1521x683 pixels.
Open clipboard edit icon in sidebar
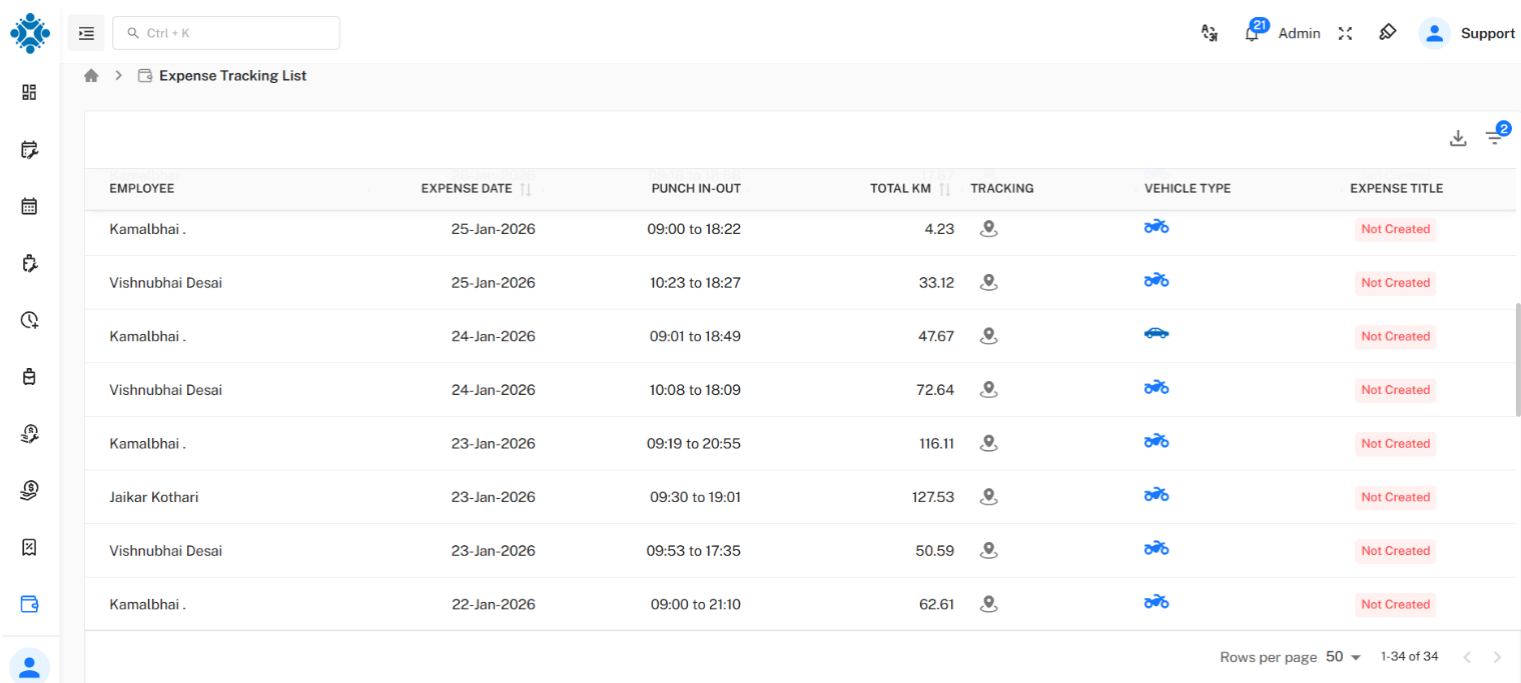[29, 263]
